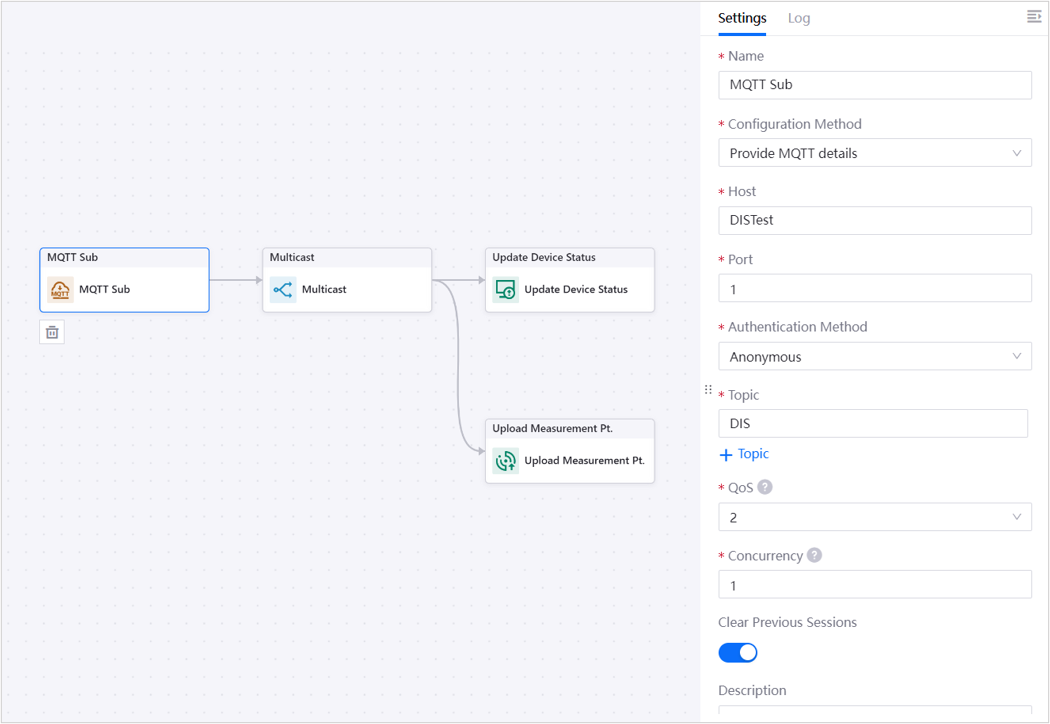This screenshot has height=724, width=1050.
Task: Click the MQTT Sub node icon
Action: tap(61, 290)
